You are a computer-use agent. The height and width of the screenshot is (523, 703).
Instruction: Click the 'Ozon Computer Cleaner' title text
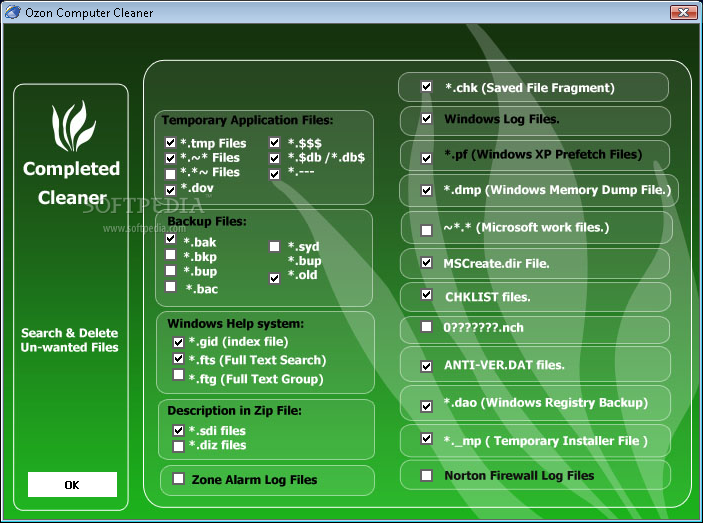pyautogui.click(x=89, y=13)
